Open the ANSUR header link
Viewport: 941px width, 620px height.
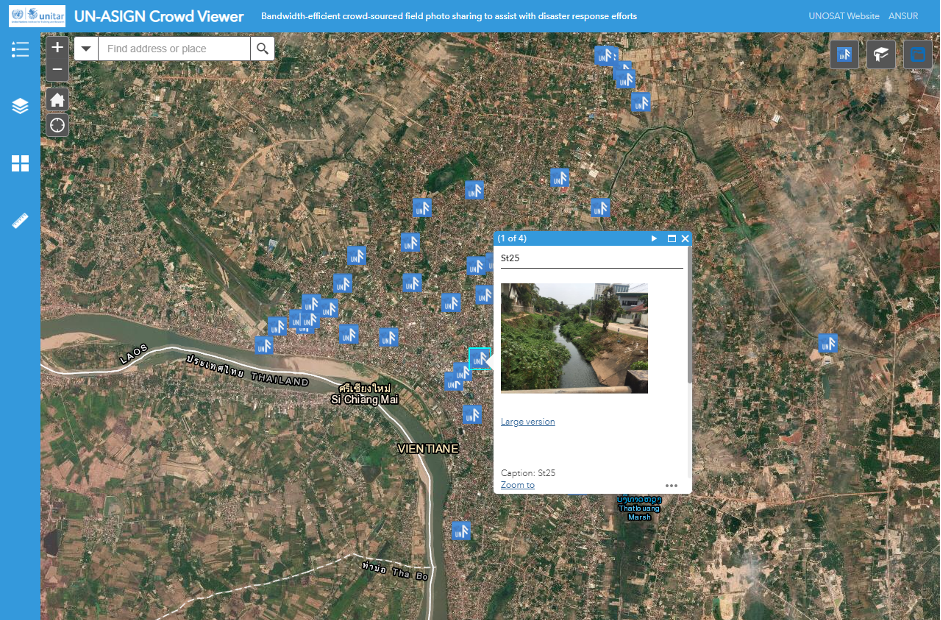point(903,16)
